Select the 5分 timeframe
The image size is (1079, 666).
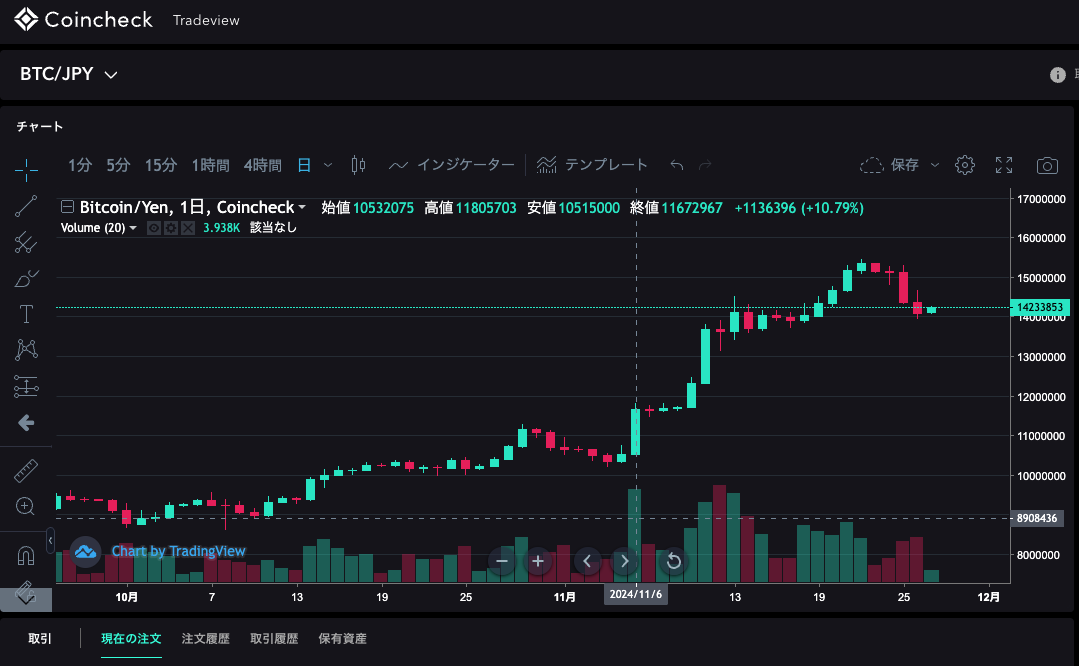pos(118,165)
